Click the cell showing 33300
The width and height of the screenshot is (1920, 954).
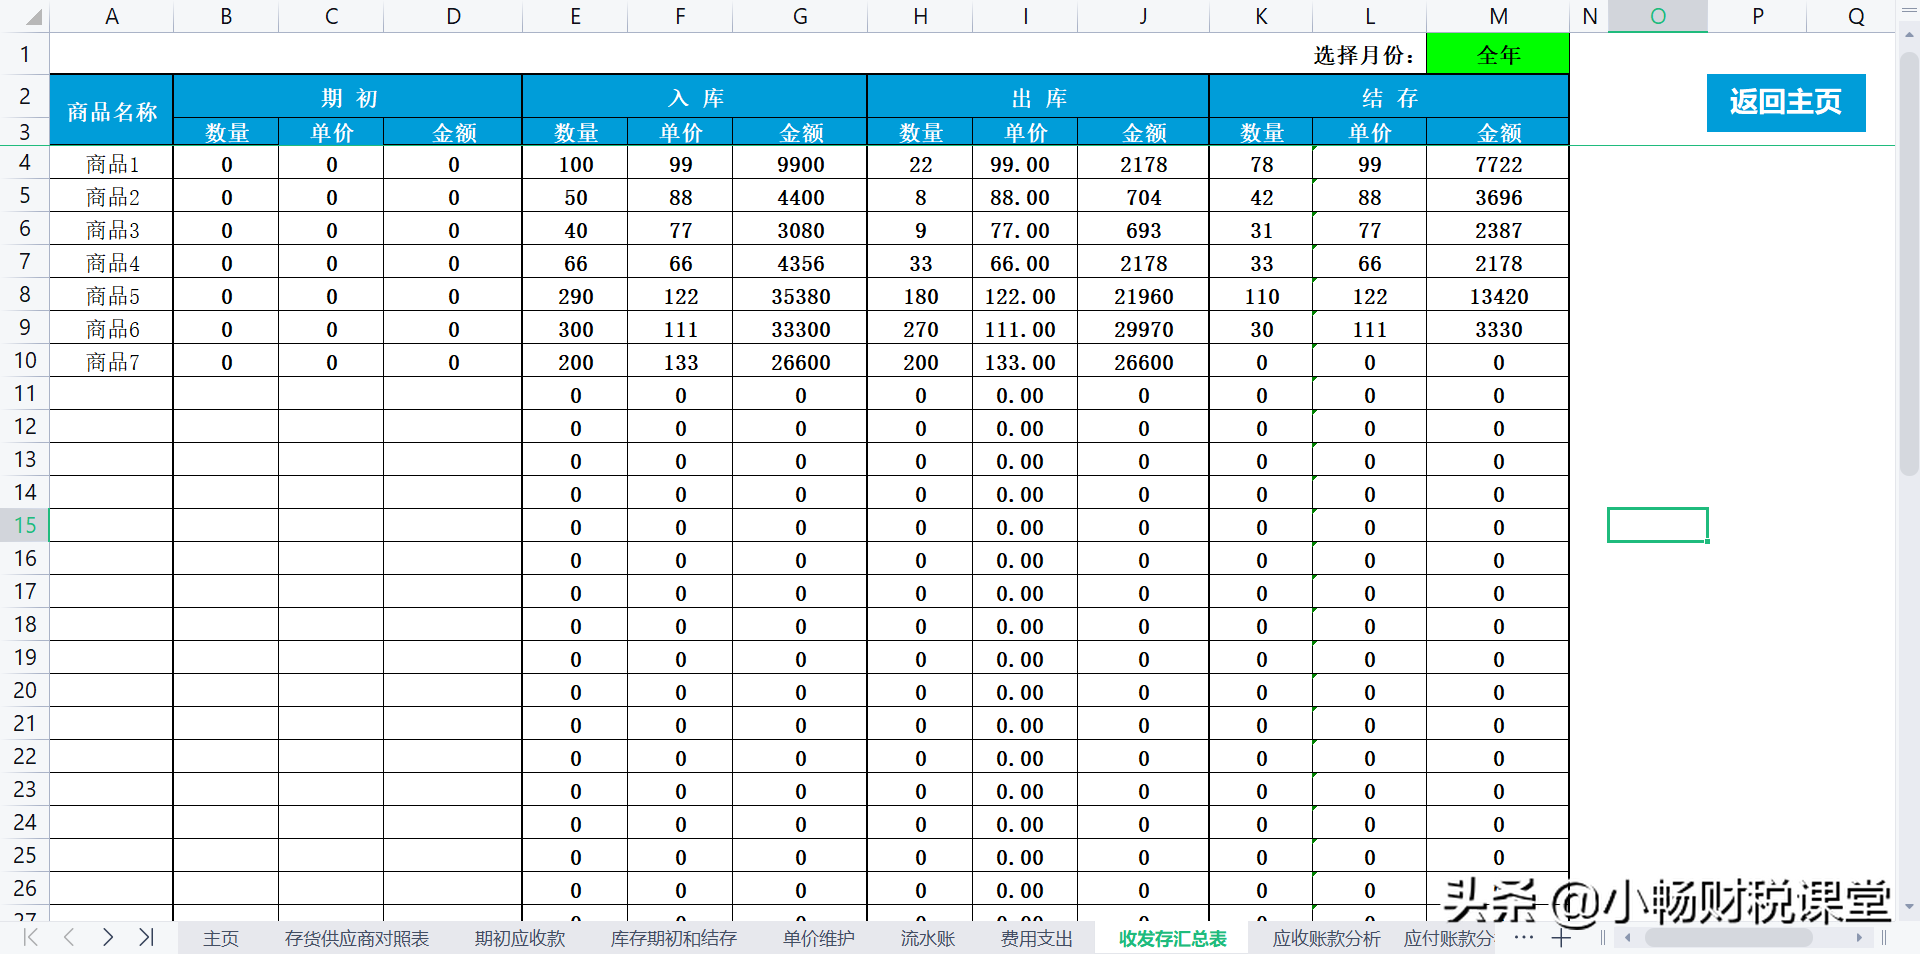click(x=800, y=328)
